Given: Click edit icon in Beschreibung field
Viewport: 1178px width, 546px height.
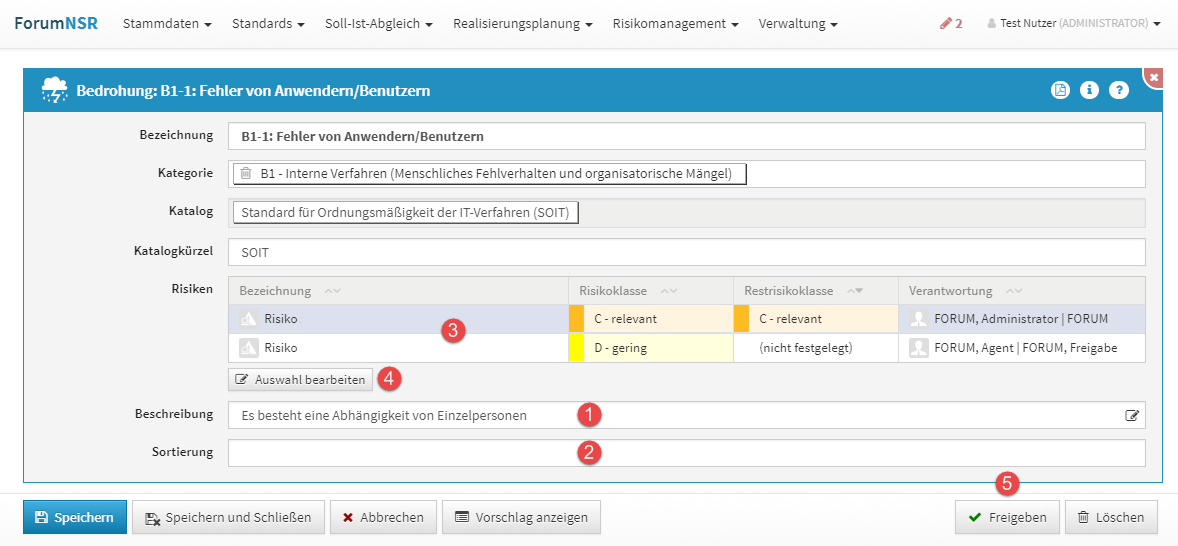Looking at the screenshot, I should point(1132,416).
